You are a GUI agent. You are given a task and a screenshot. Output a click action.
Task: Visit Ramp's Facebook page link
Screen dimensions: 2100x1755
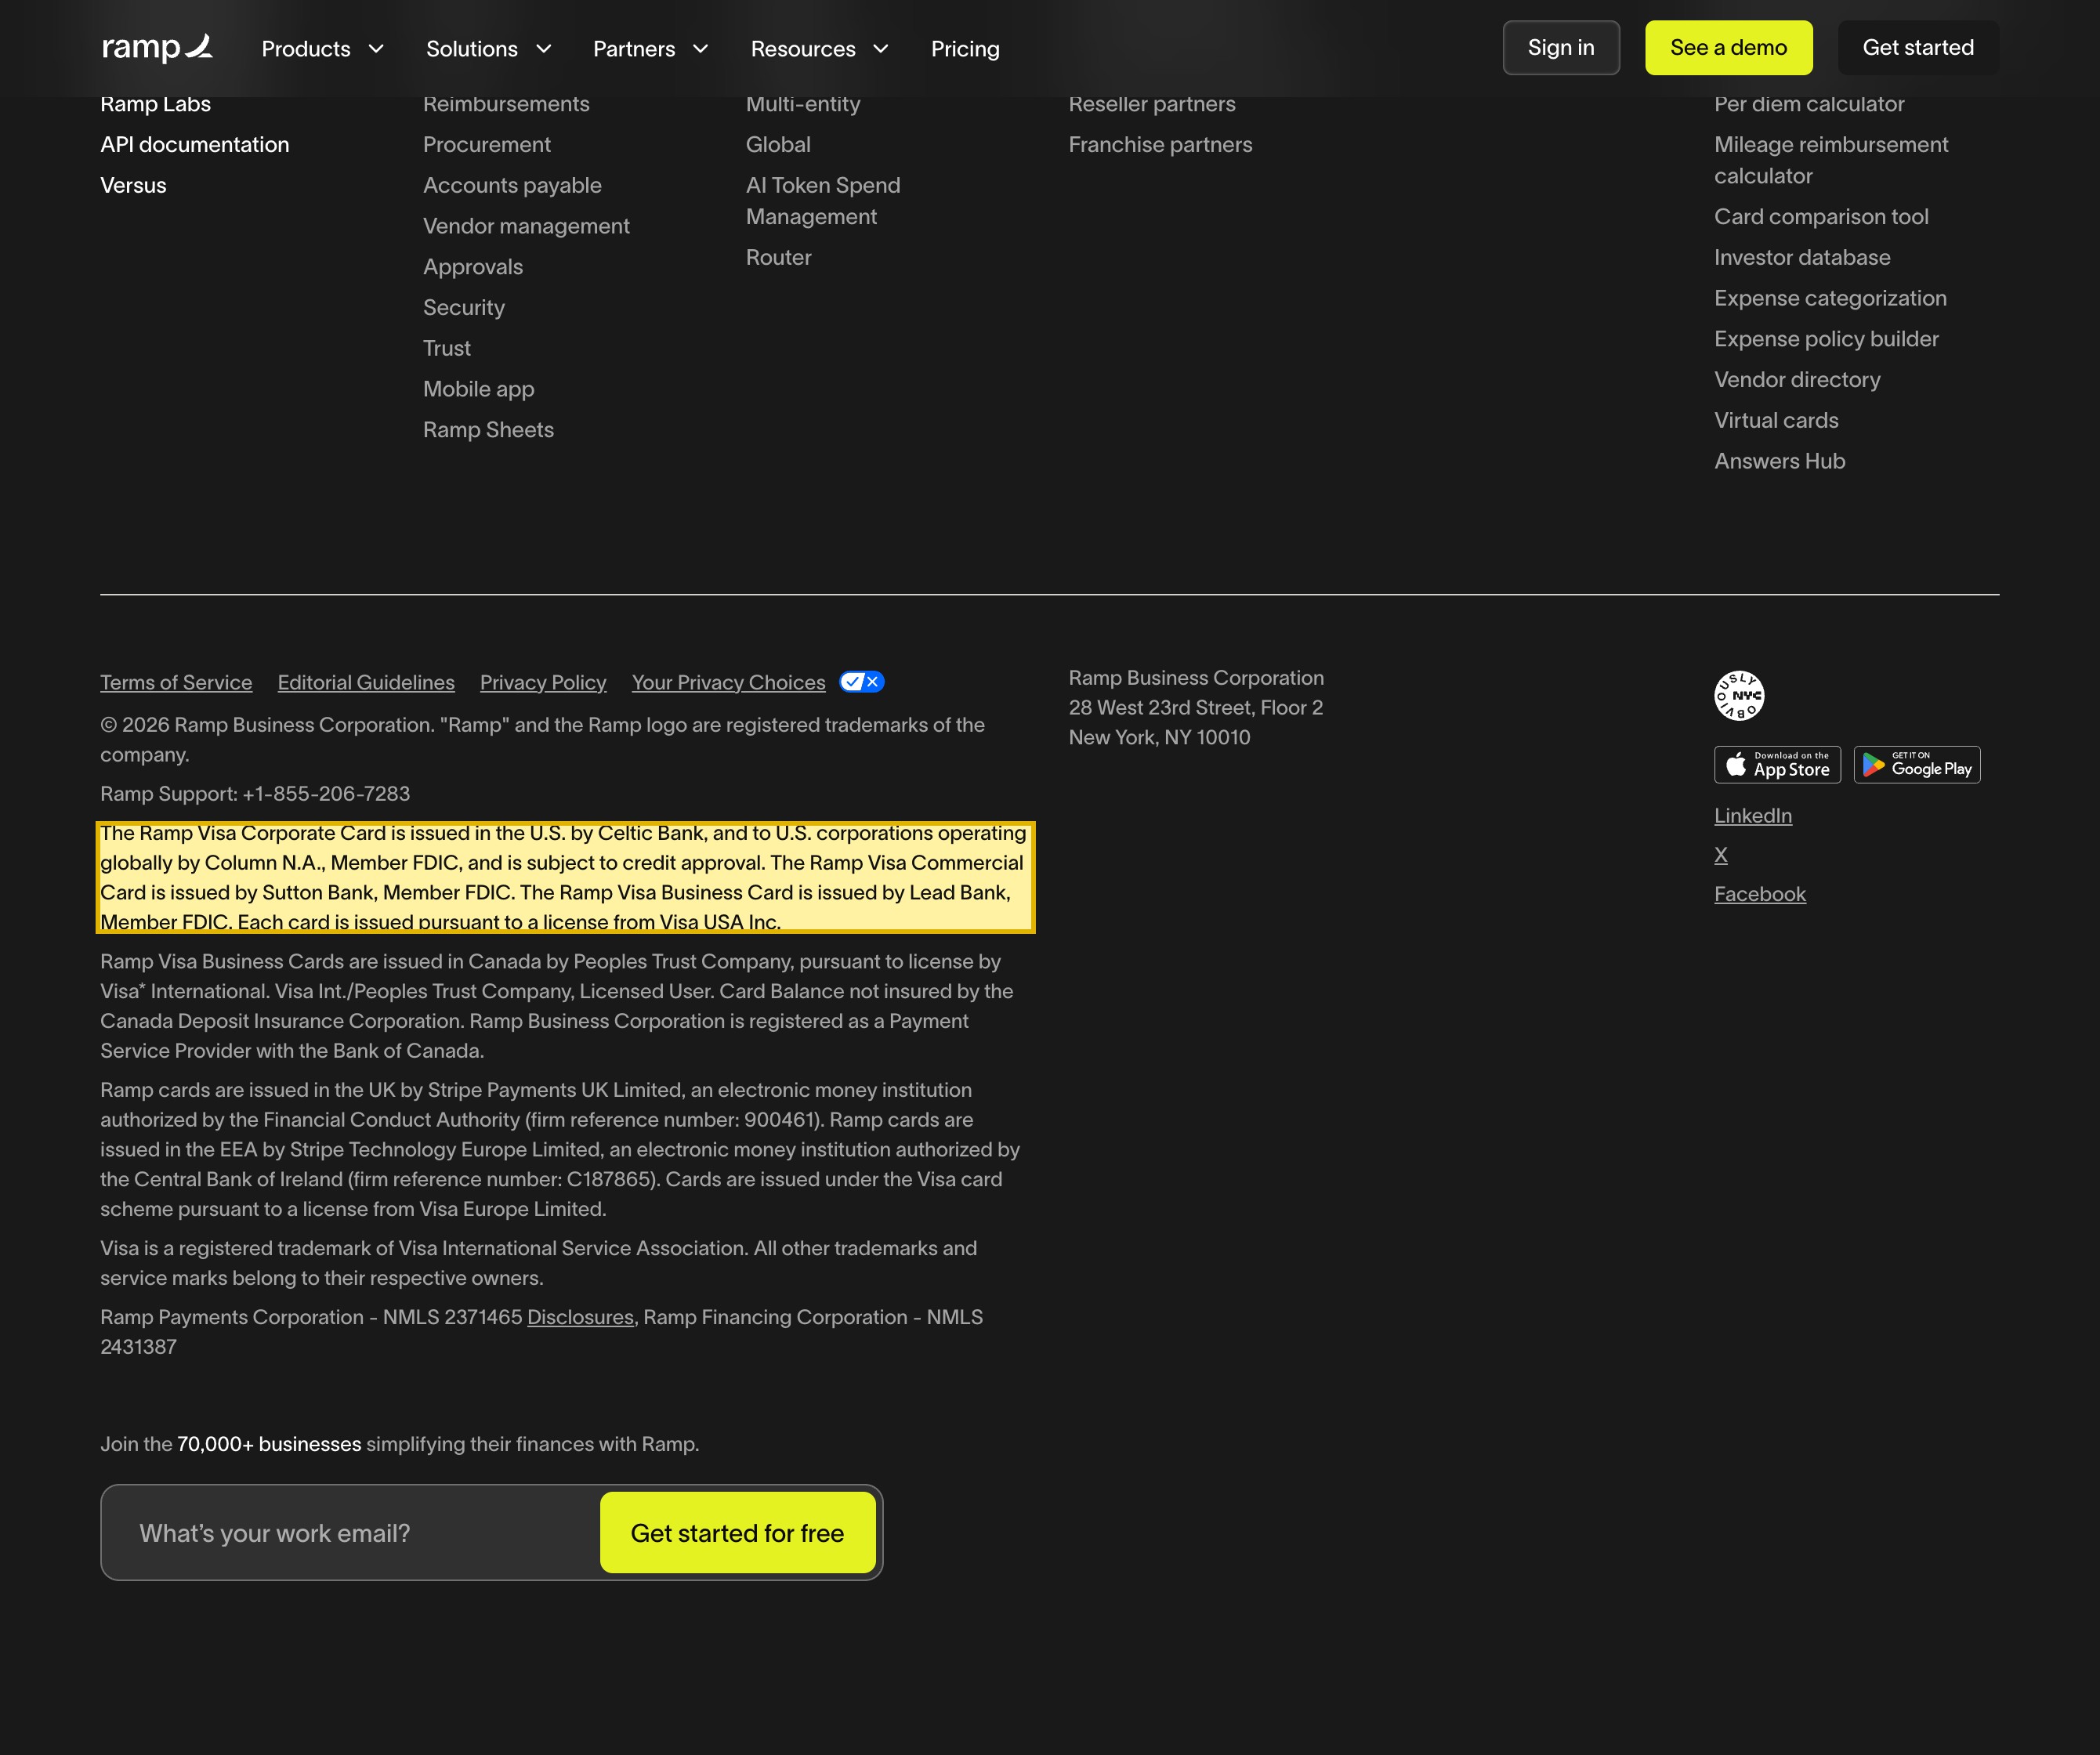(1760, 894)
